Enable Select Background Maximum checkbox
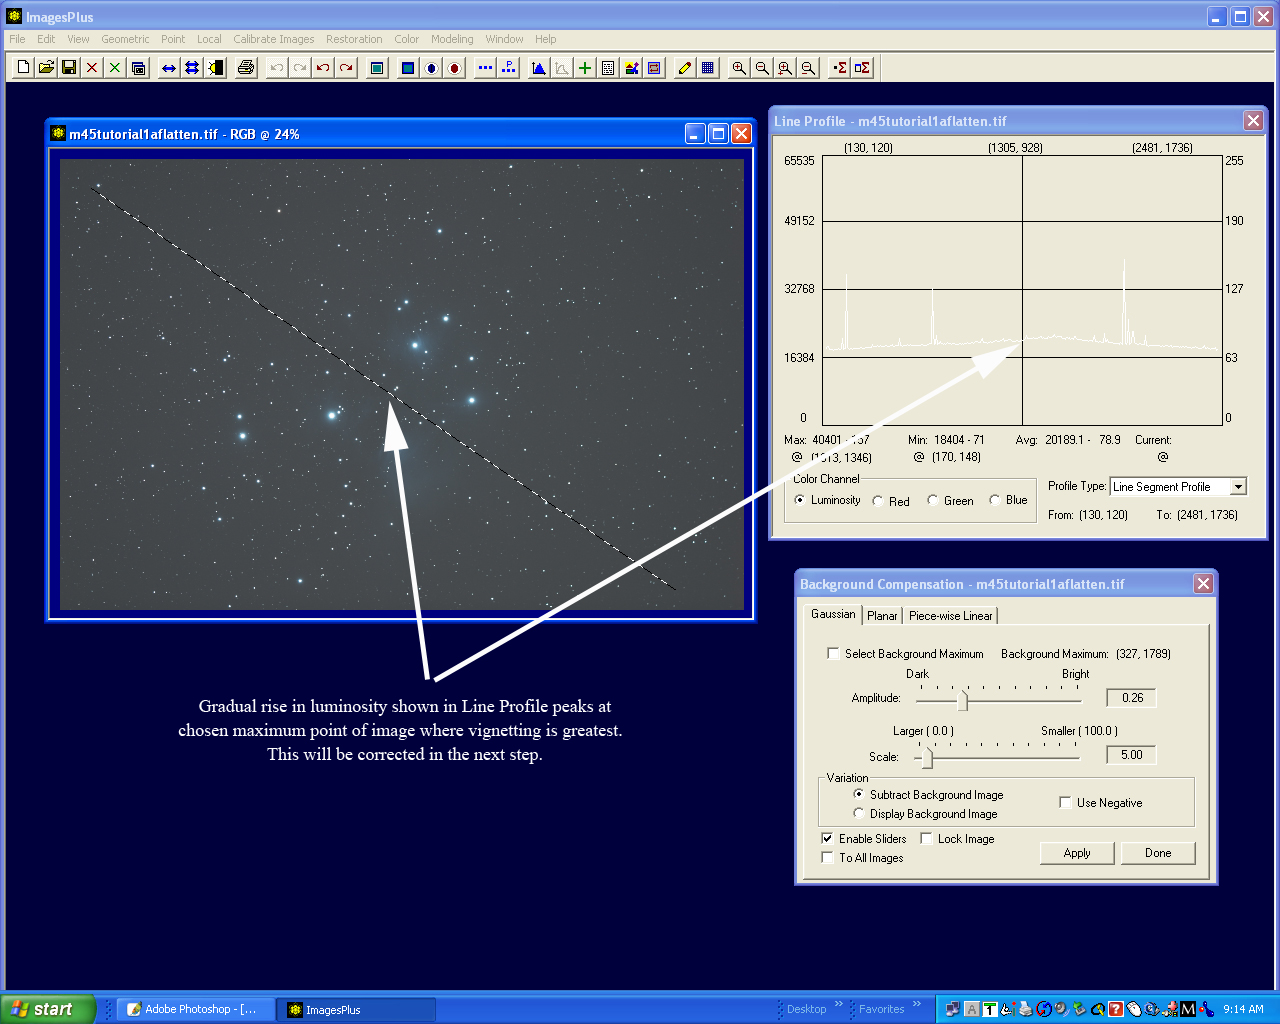Viewport: 1280px width, 1024px height. coord(833,654)
